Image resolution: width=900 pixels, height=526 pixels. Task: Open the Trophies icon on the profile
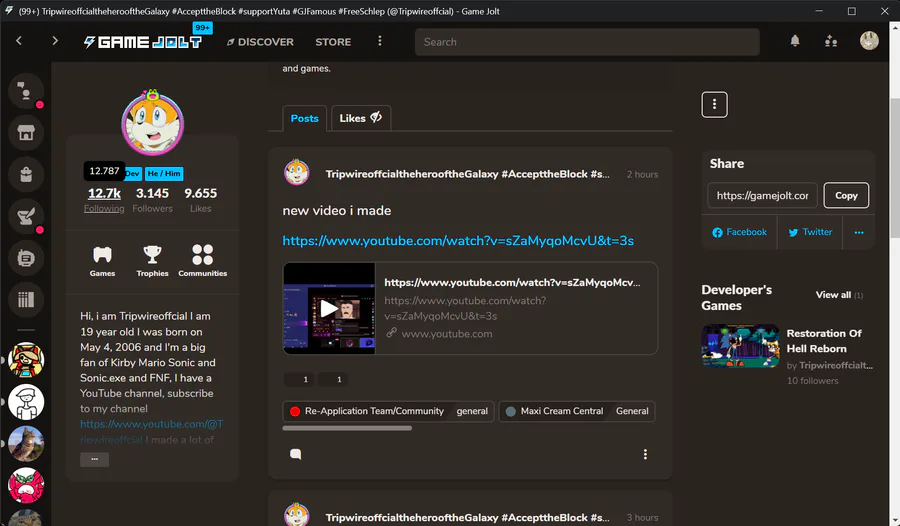tap(152, 261)
